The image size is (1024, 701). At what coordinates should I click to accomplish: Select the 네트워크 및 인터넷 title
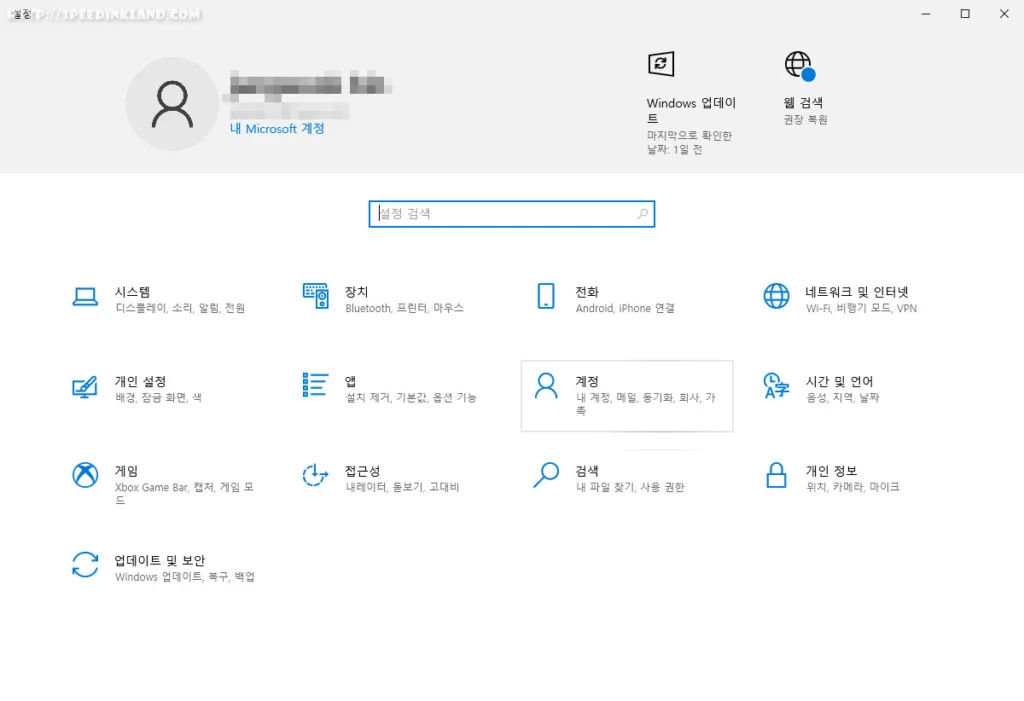(x=857, y=292)
